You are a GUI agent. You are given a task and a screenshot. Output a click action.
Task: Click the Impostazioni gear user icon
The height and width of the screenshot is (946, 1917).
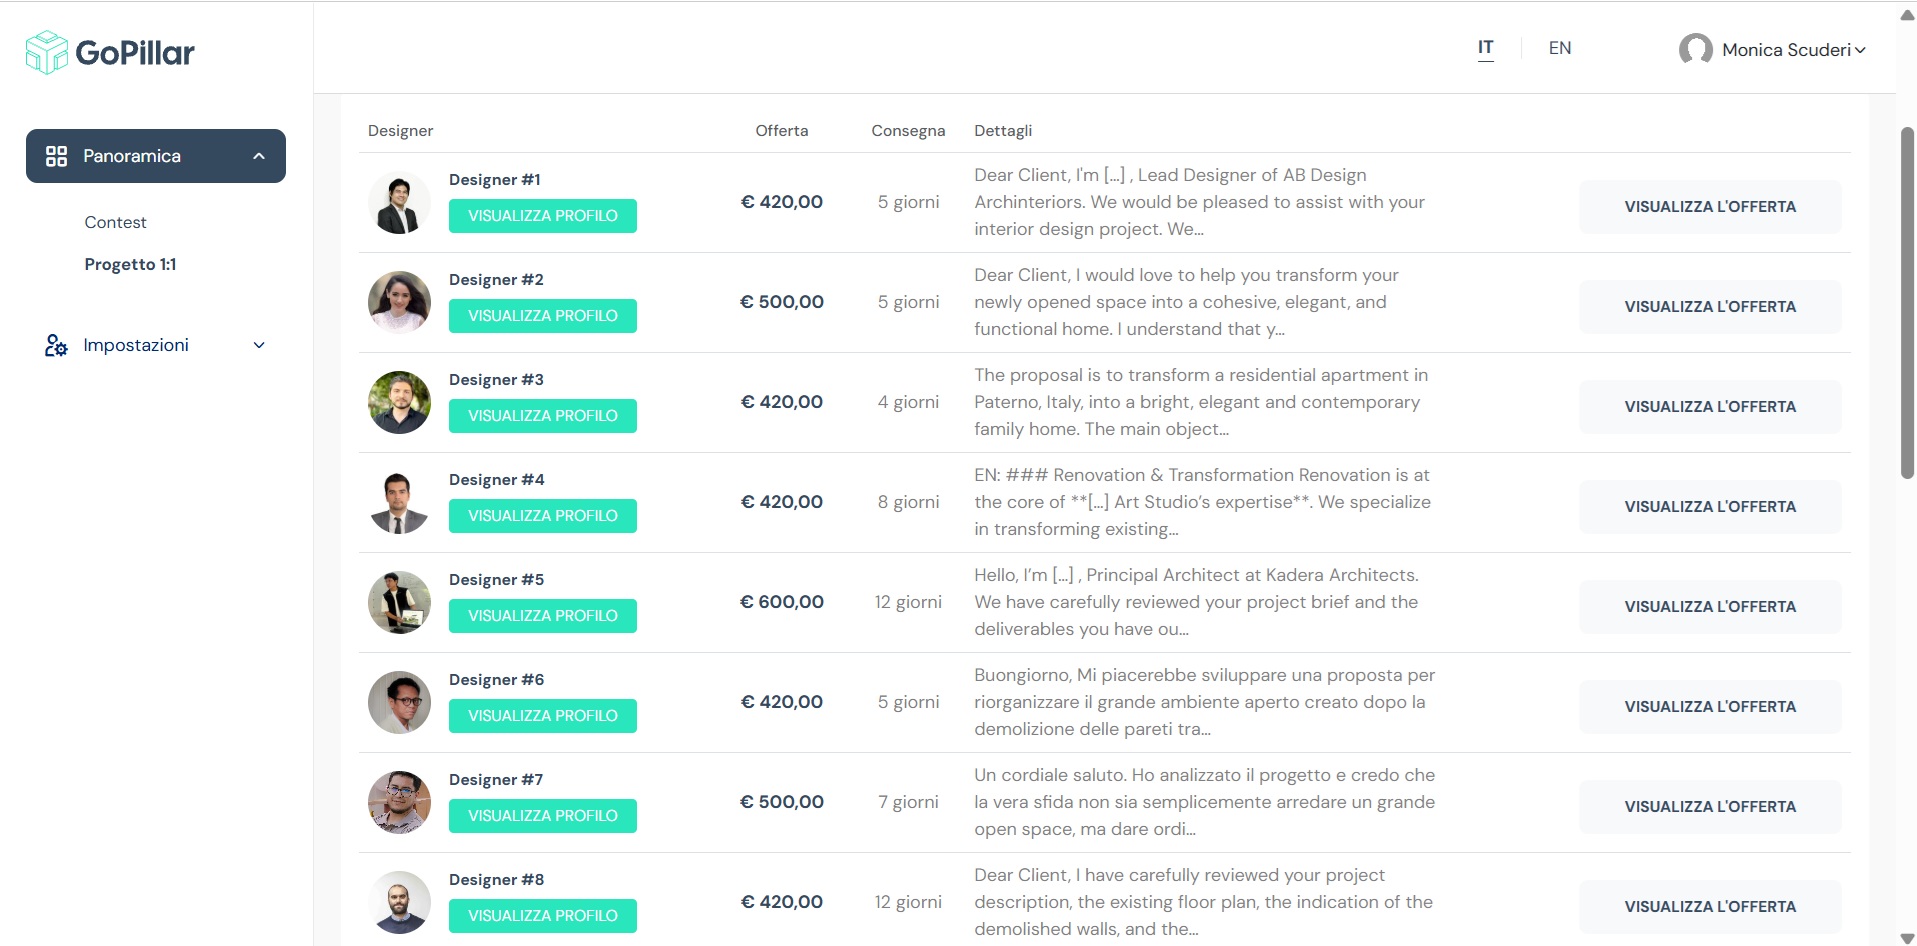pyautogui.click(x=56, y=345)
